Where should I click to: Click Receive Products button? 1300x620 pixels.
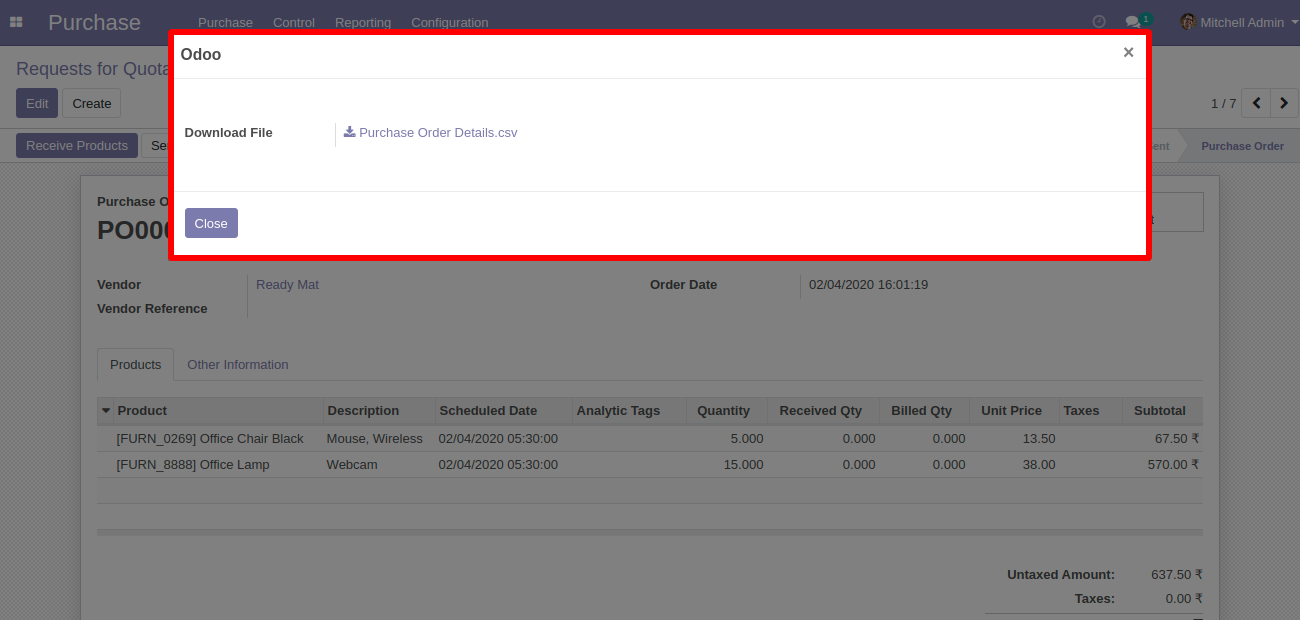[77, 146]
